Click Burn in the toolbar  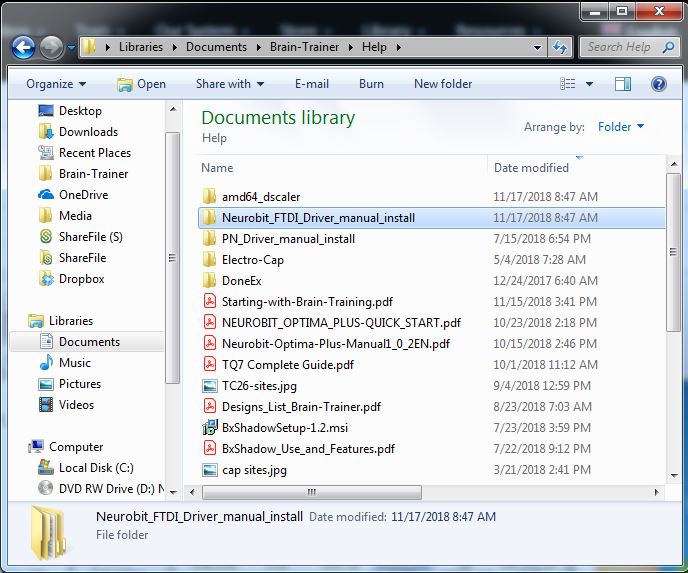coord(371,84)
